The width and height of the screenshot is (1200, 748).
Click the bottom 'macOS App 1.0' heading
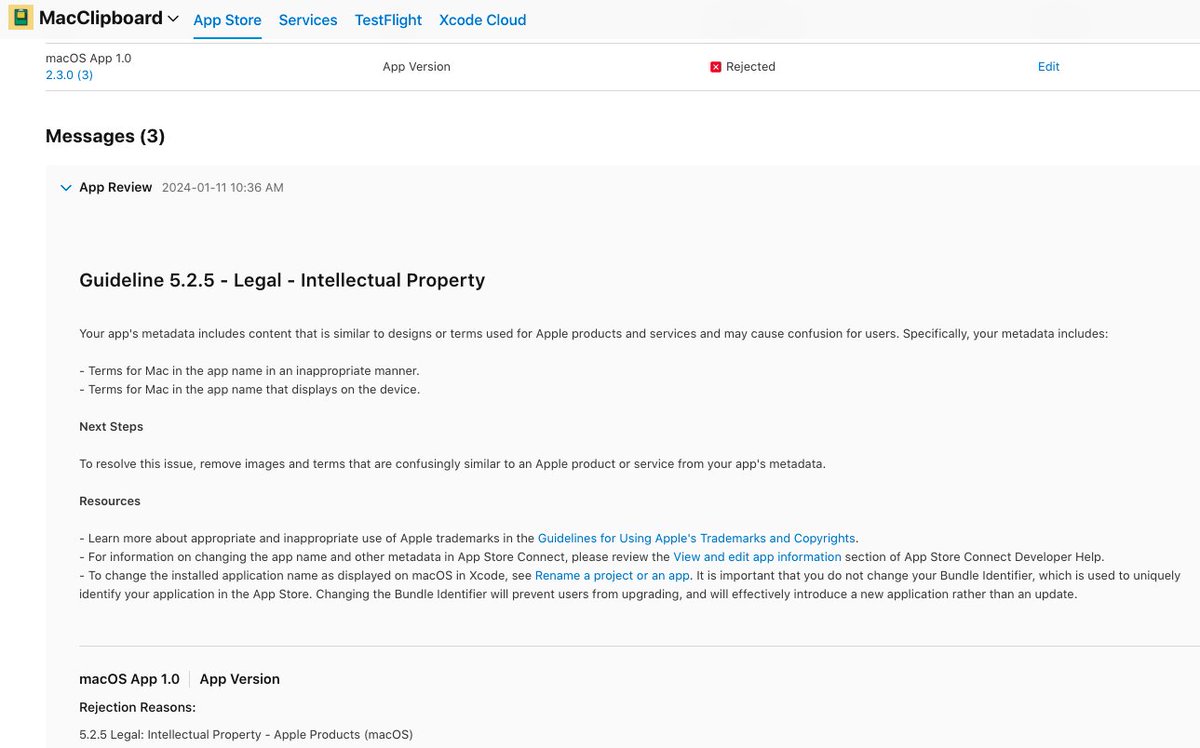(129, 679)
